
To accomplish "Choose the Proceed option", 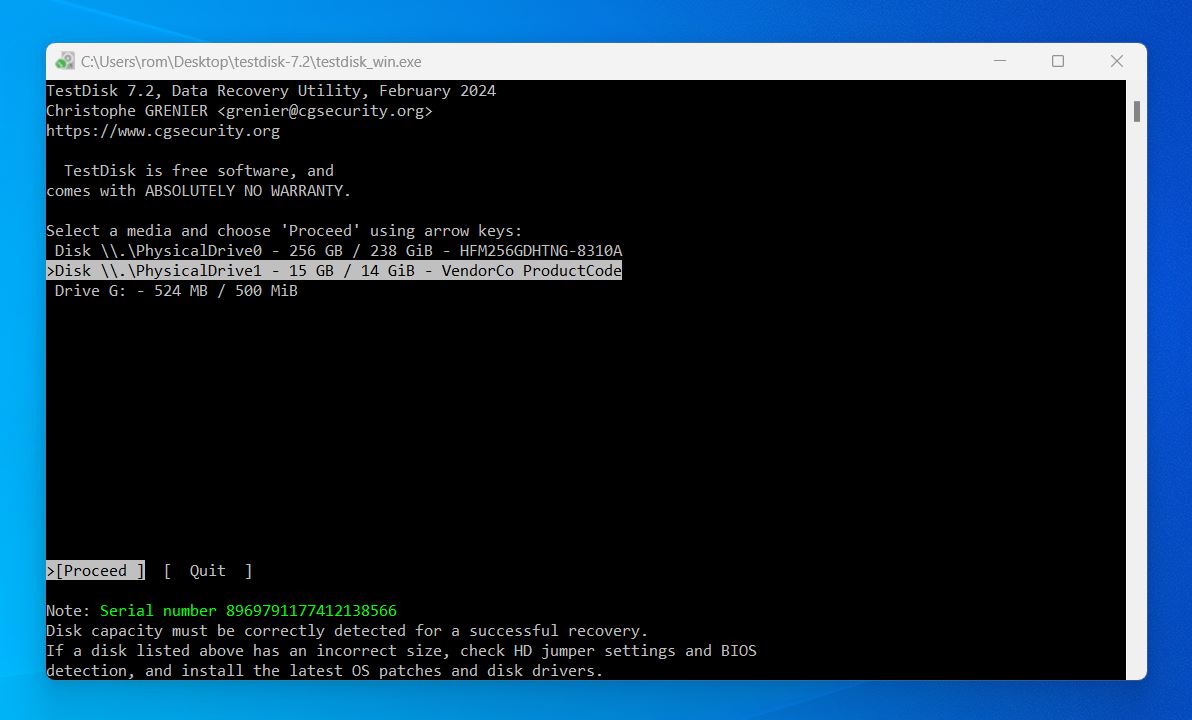I will pyautogui.click(x=96, y=571).
